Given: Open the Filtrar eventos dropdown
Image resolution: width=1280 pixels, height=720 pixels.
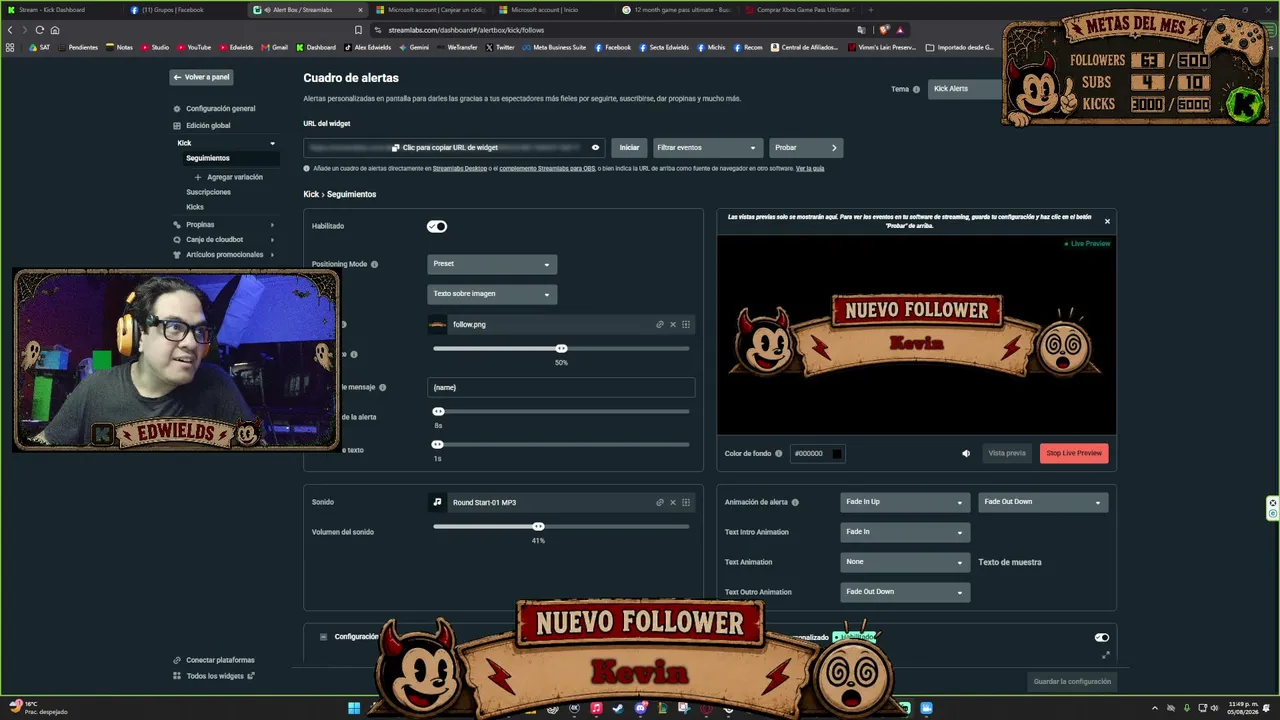Looking at the screenshot, I should tap(707, 147).
